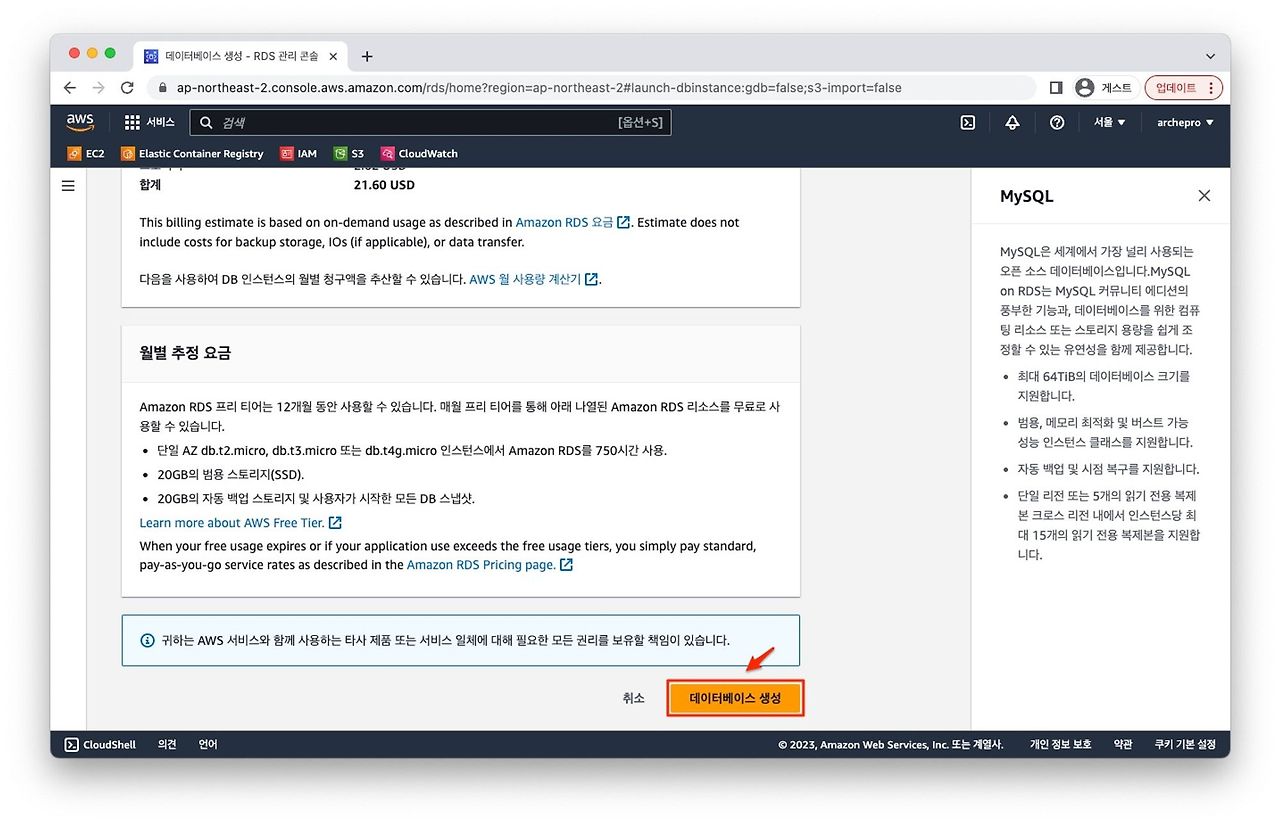
Task: Select the 21.60 USD total value
Action: (384, 185)
